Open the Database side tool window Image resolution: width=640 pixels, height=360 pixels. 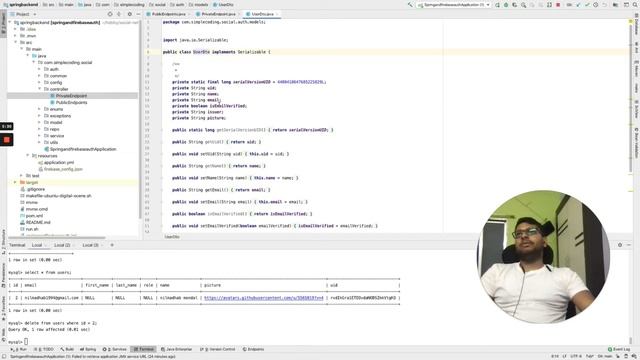636,24
